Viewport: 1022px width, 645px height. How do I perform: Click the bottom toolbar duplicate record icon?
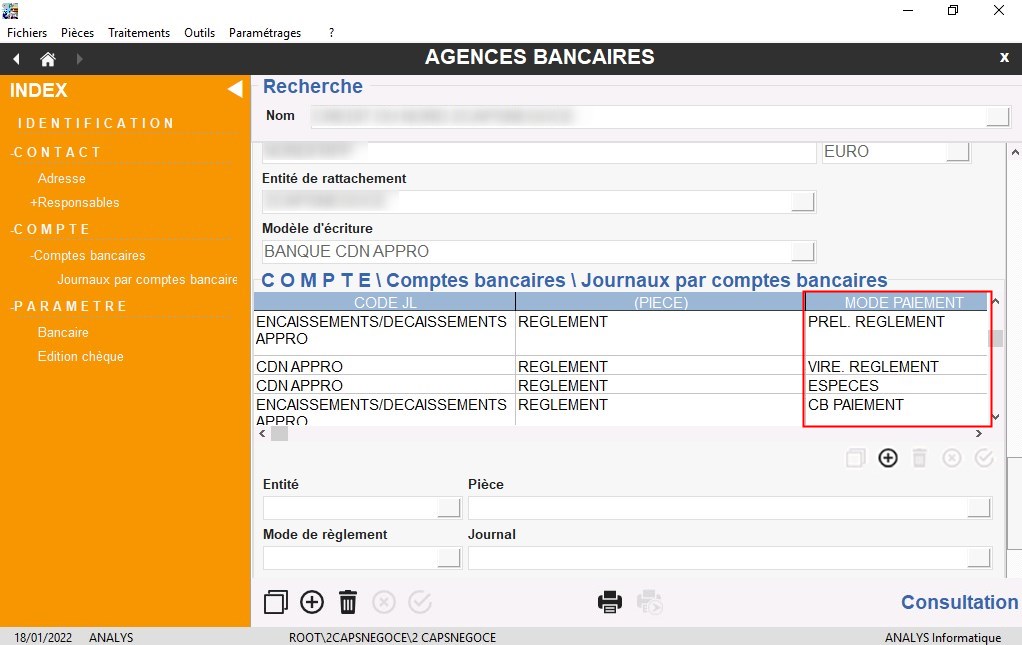[276, 602]
